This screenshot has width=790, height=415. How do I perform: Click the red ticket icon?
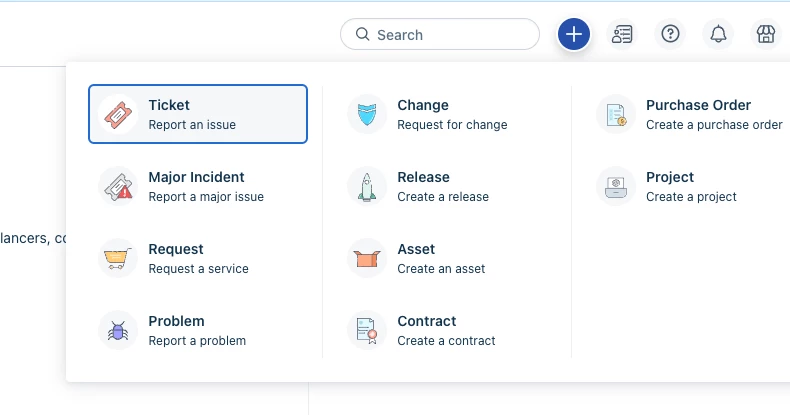pos(118,114)
